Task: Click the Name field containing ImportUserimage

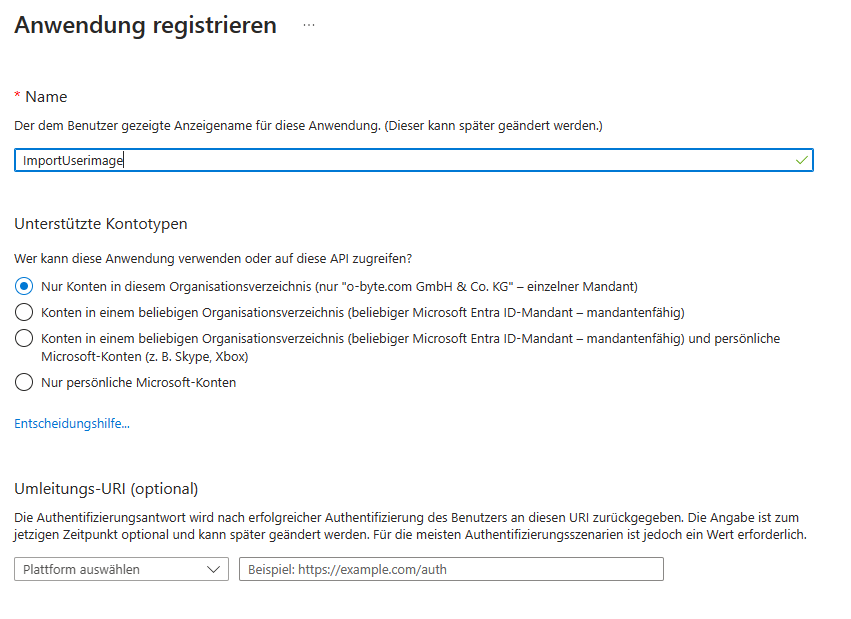Action: (400, 160)
